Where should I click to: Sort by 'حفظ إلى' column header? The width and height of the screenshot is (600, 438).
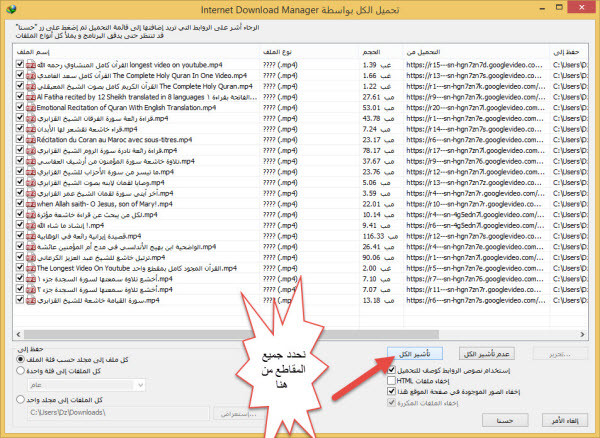569,52
